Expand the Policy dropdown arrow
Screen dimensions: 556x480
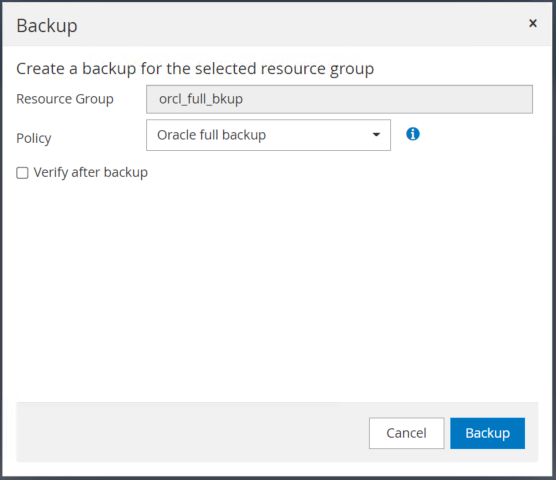click(376, 135)
